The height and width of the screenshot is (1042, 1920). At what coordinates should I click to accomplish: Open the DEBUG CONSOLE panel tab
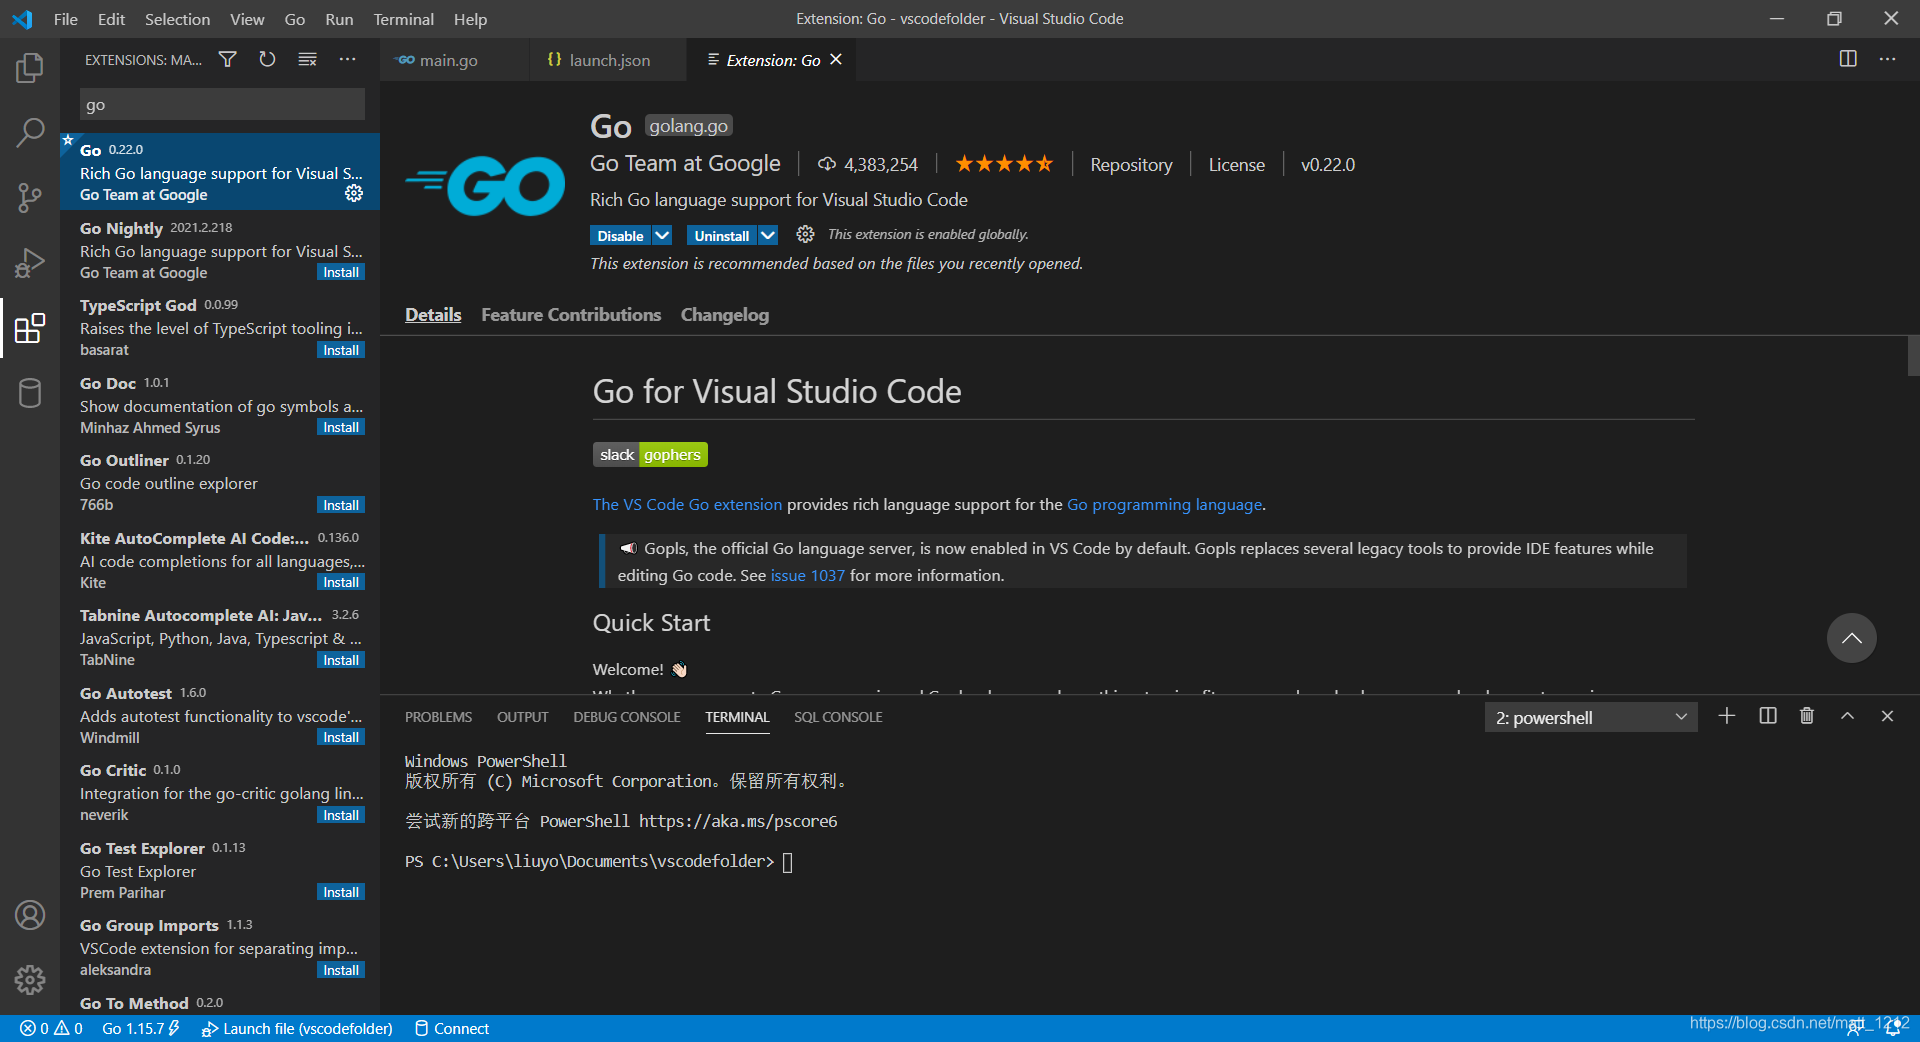tap(627, 717)
